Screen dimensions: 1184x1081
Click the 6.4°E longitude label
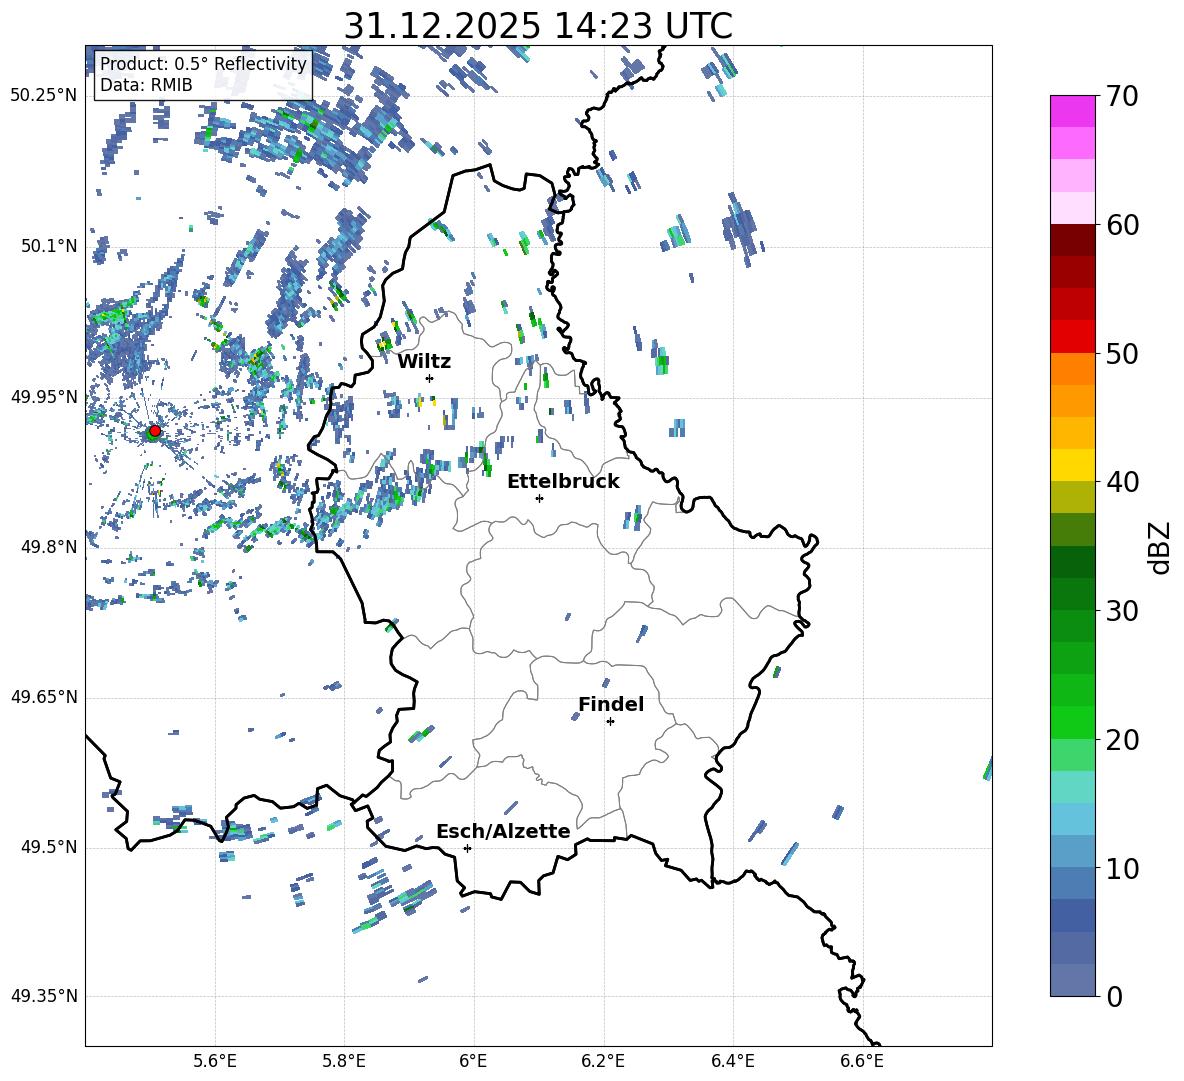tap(732, 1061)
